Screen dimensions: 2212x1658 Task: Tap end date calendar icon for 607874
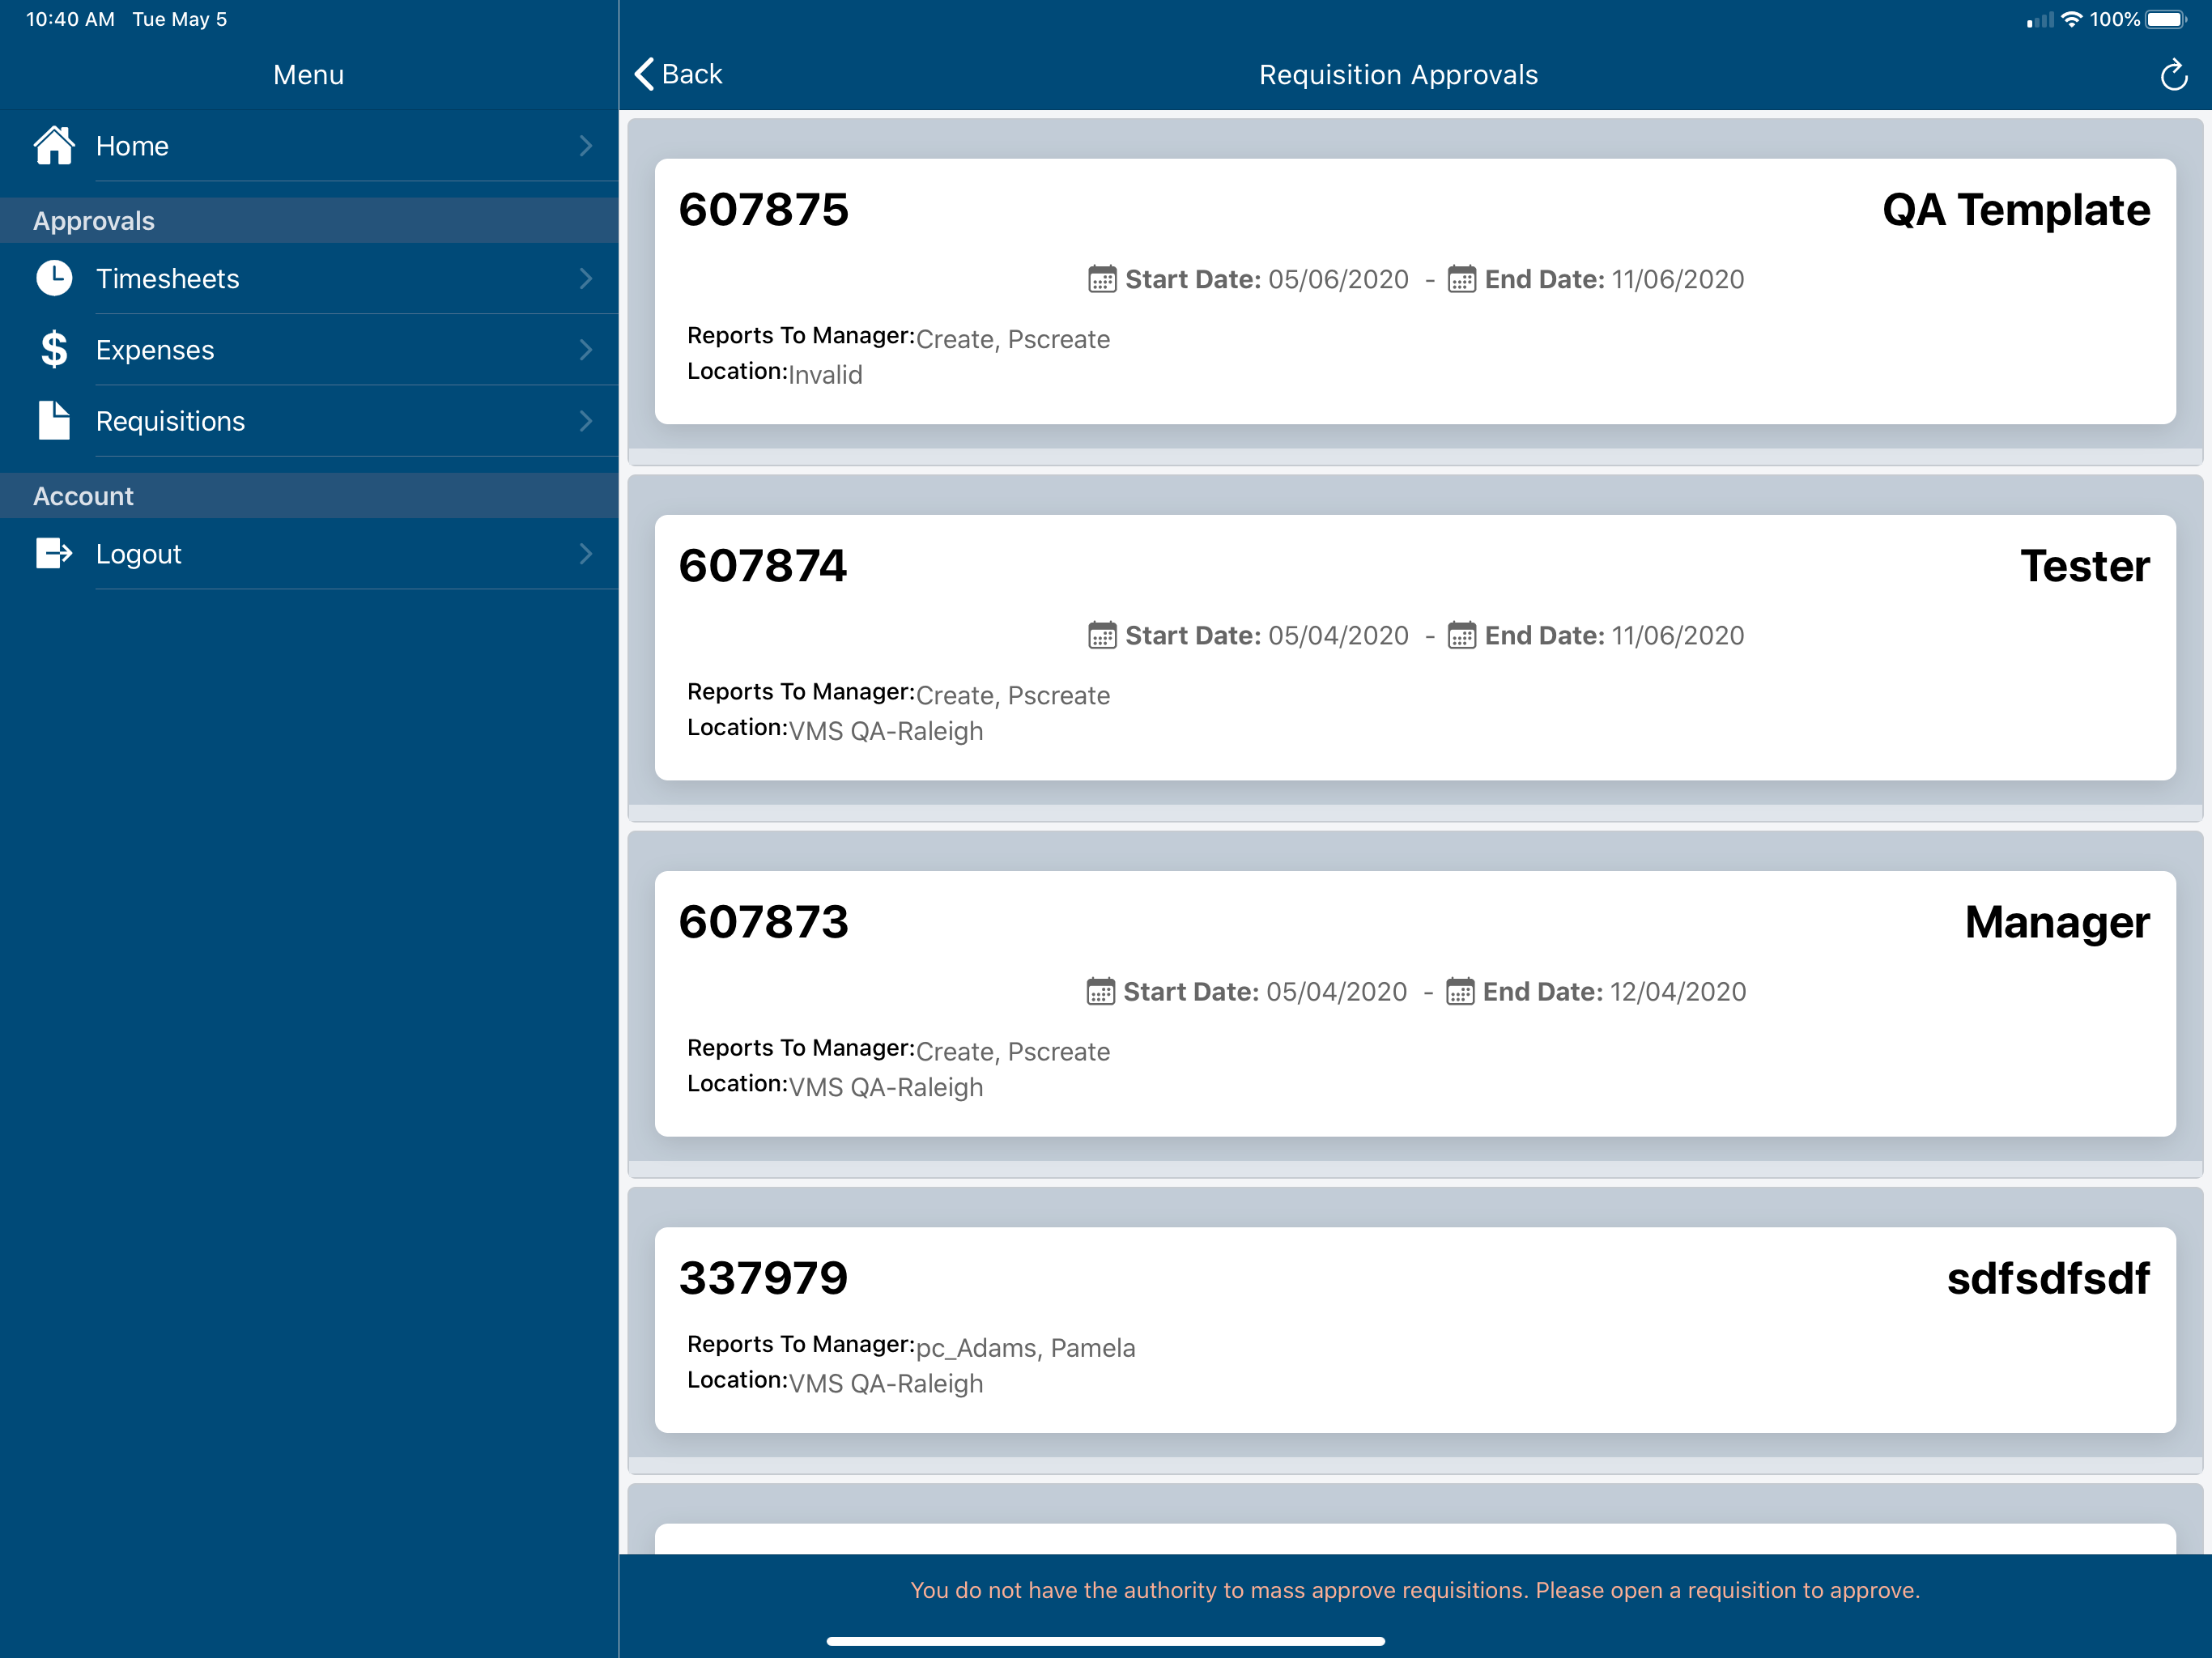tap(1461, 635)
